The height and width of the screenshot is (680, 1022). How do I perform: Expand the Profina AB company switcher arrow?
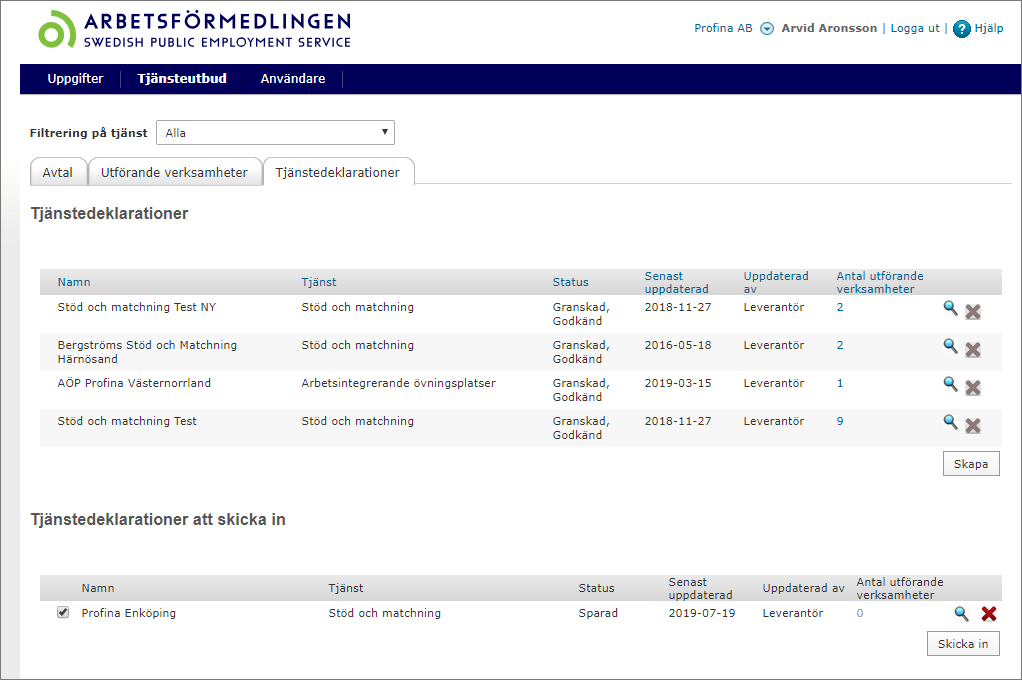pyautogui.click(x=767, y=29)
